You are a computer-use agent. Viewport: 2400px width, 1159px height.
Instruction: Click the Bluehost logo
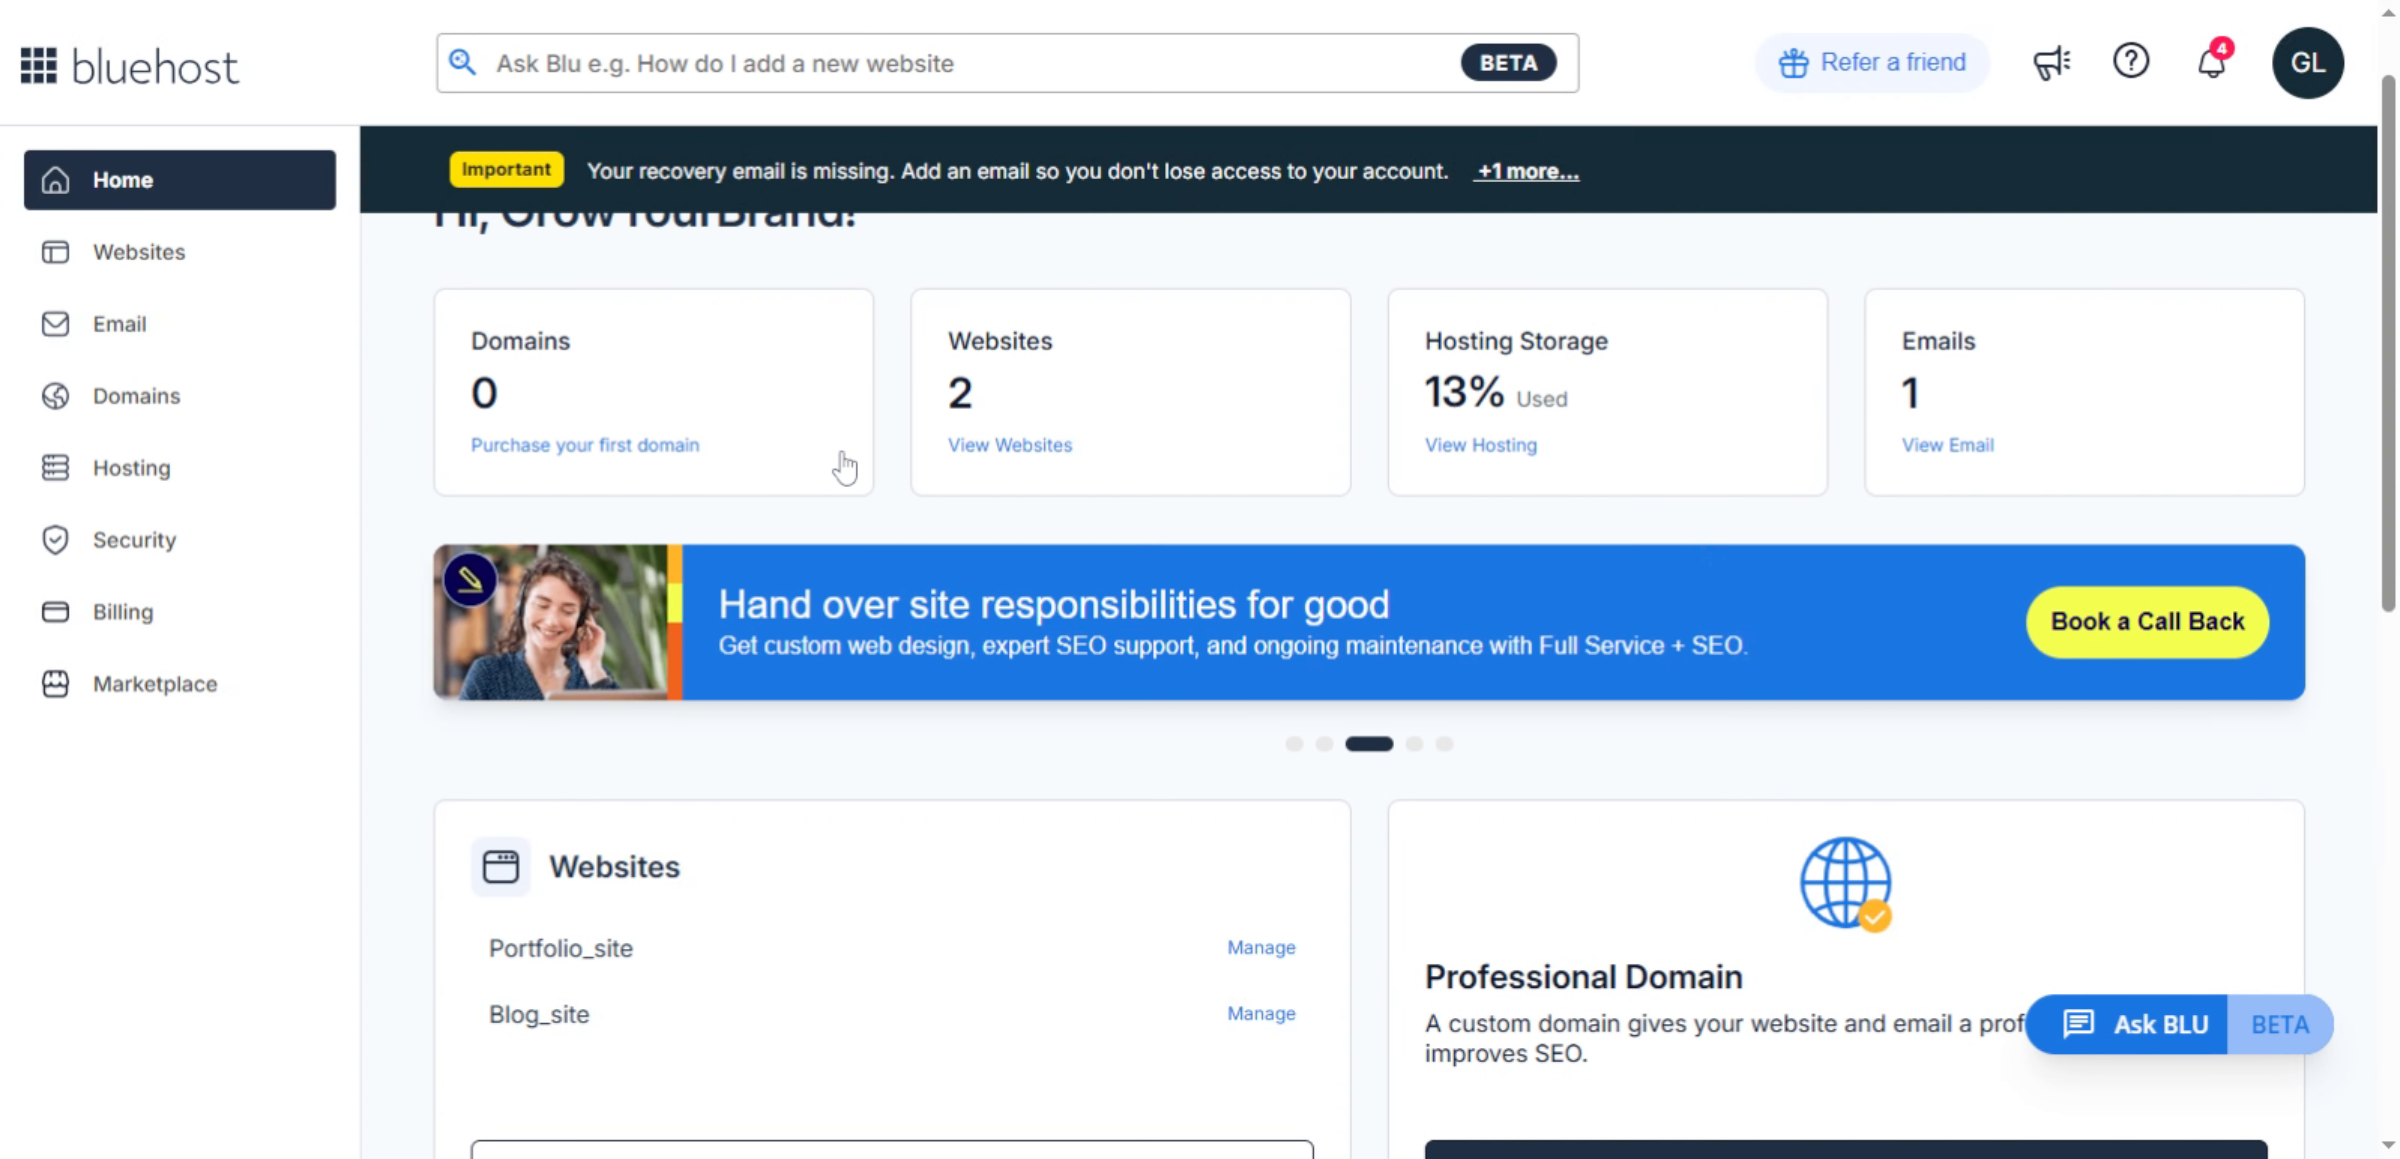[x=129, y=64]
